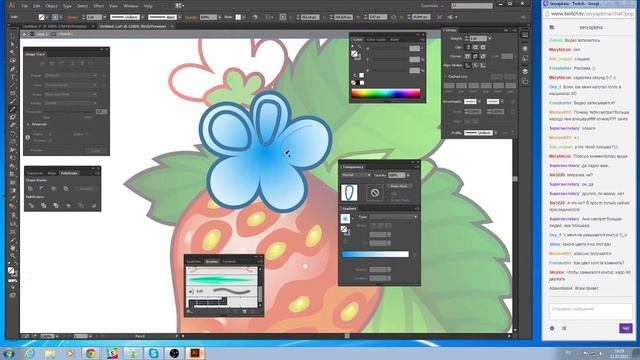Click the petal thumbnail in the Transparency panel
Image resolution: width=640 pixels, height=360 pixels.
click(x=349, y=193)
